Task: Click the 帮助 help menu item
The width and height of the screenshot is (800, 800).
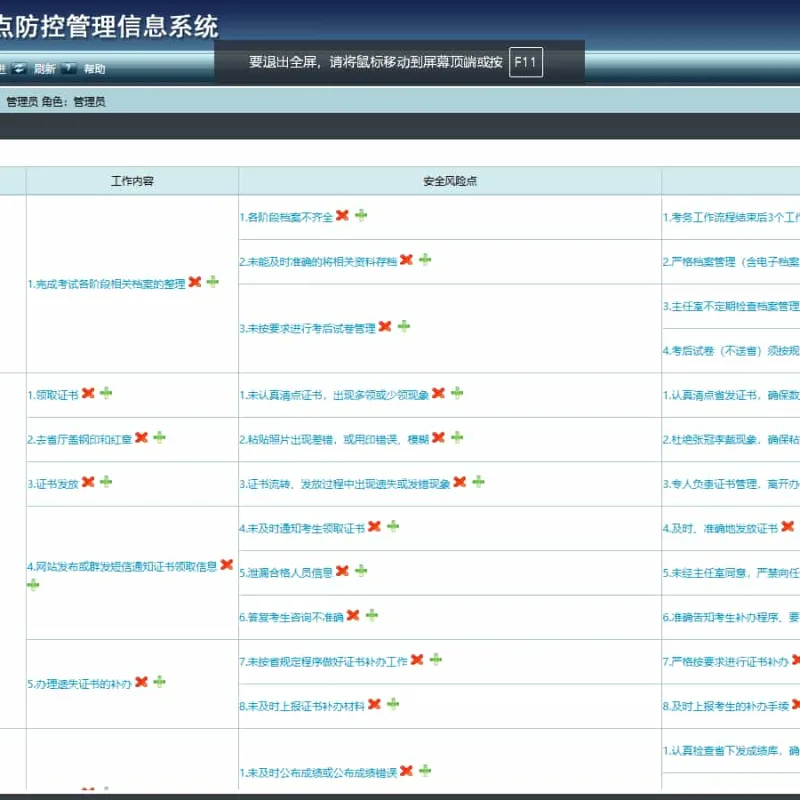Action: [94, 69]
